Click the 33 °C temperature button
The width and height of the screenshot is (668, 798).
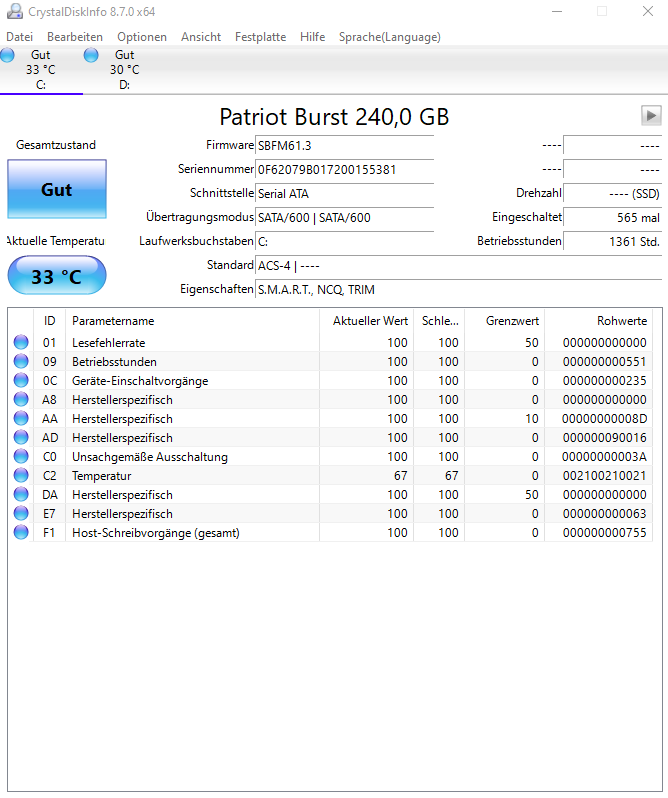pos(57,276)
